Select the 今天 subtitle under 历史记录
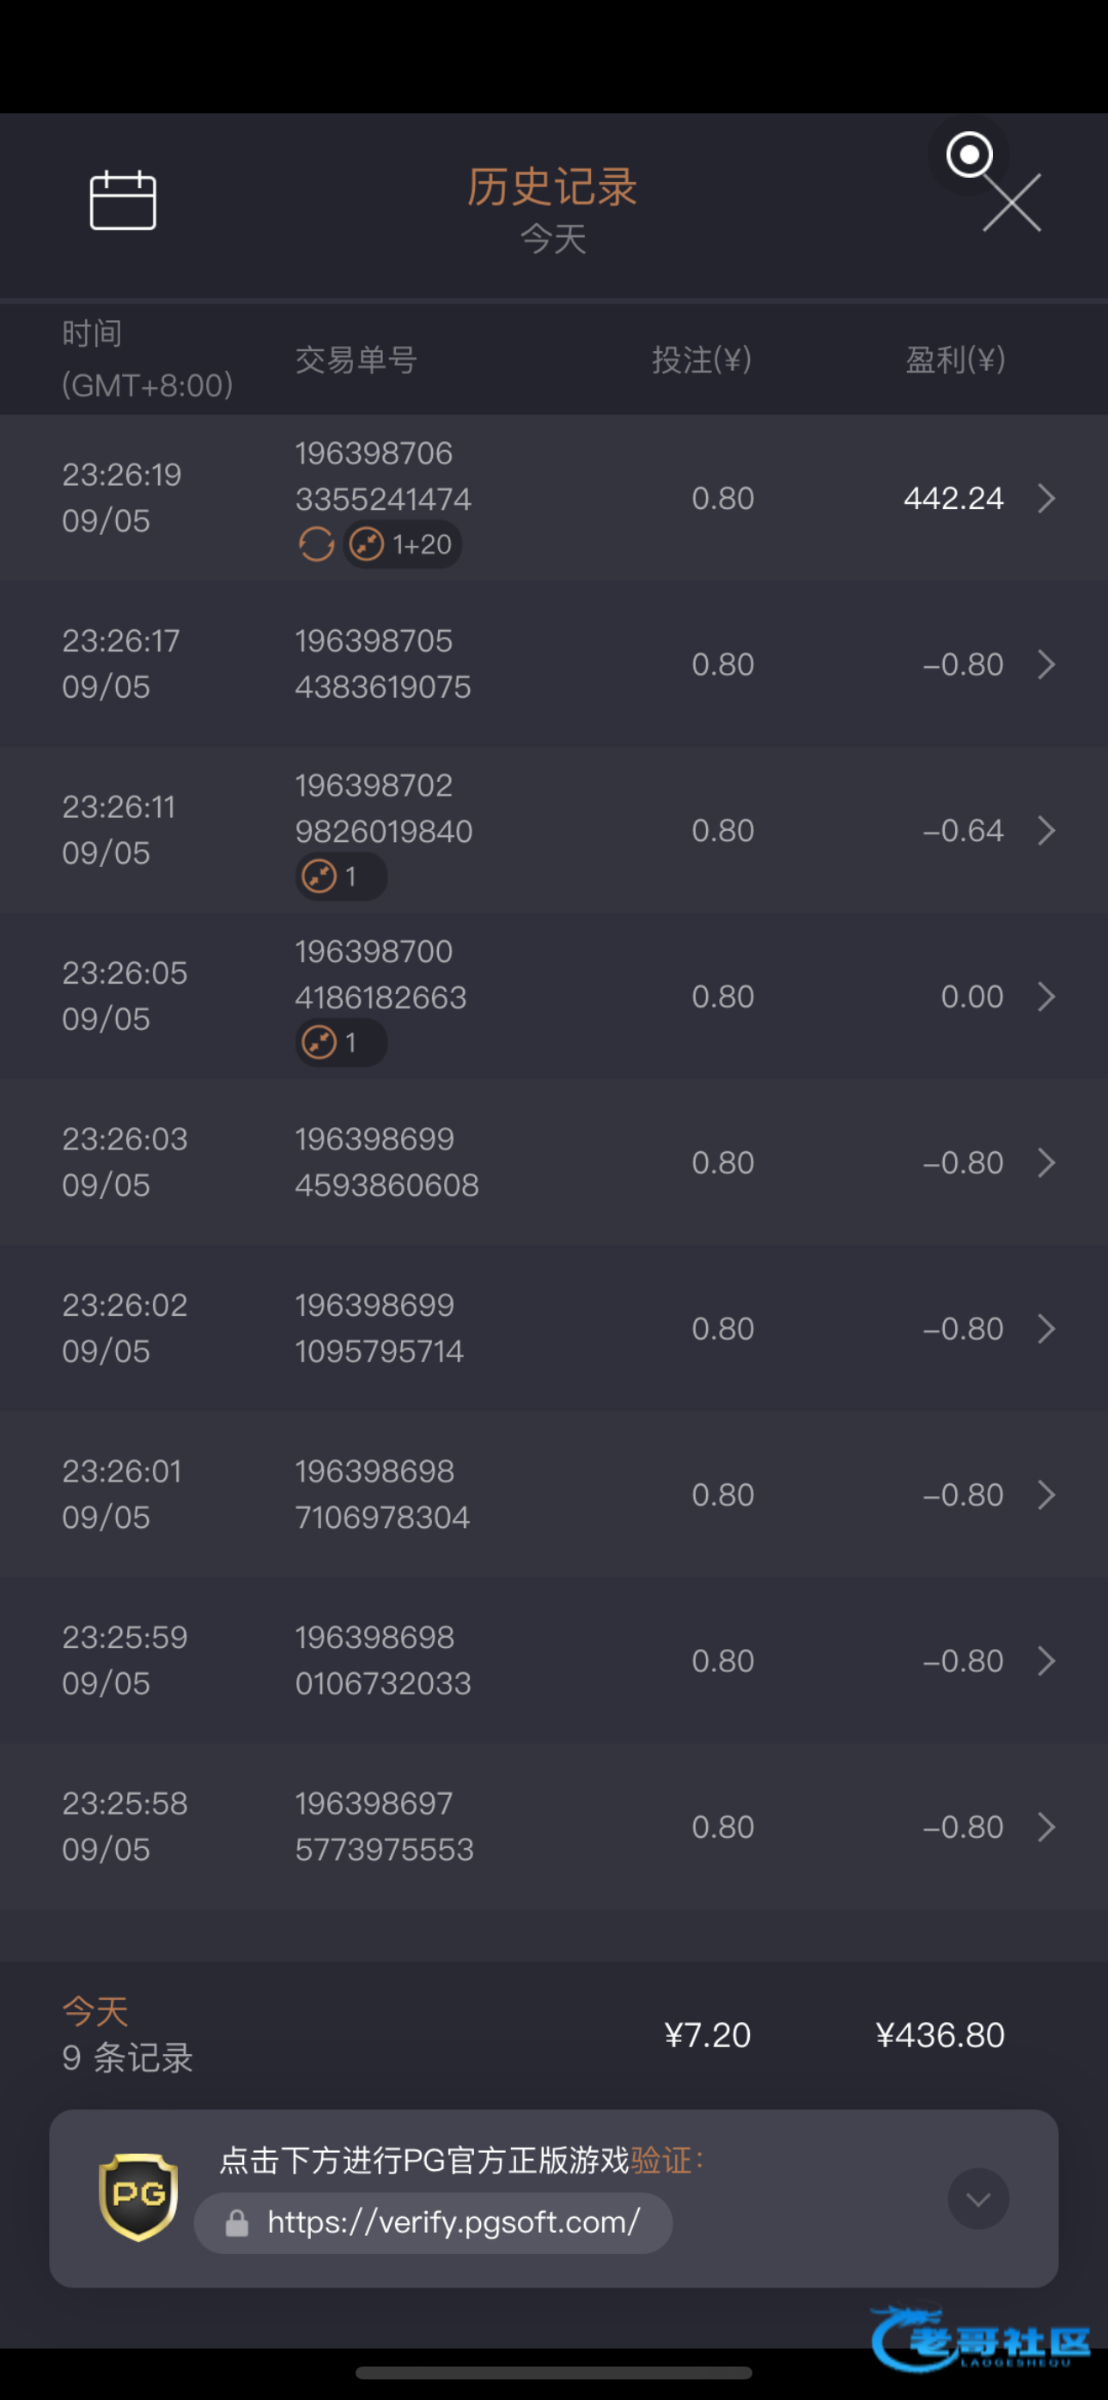 coord(553,239)
